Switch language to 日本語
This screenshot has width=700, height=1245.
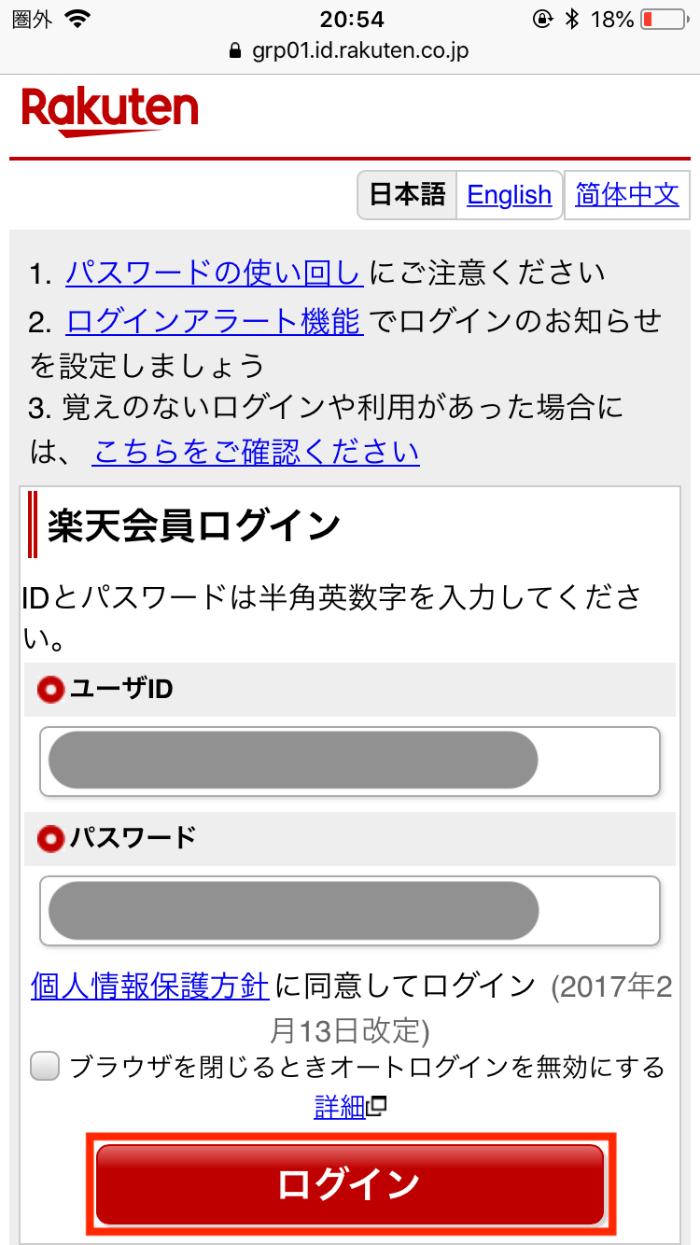(407, 194)
